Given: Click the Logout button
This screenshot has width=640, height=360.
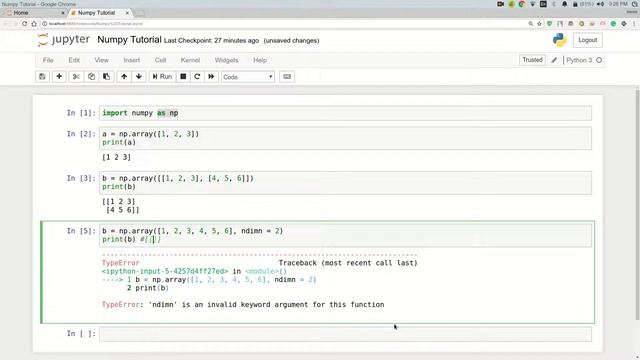Looking at the screenshot, I should 587,40.
